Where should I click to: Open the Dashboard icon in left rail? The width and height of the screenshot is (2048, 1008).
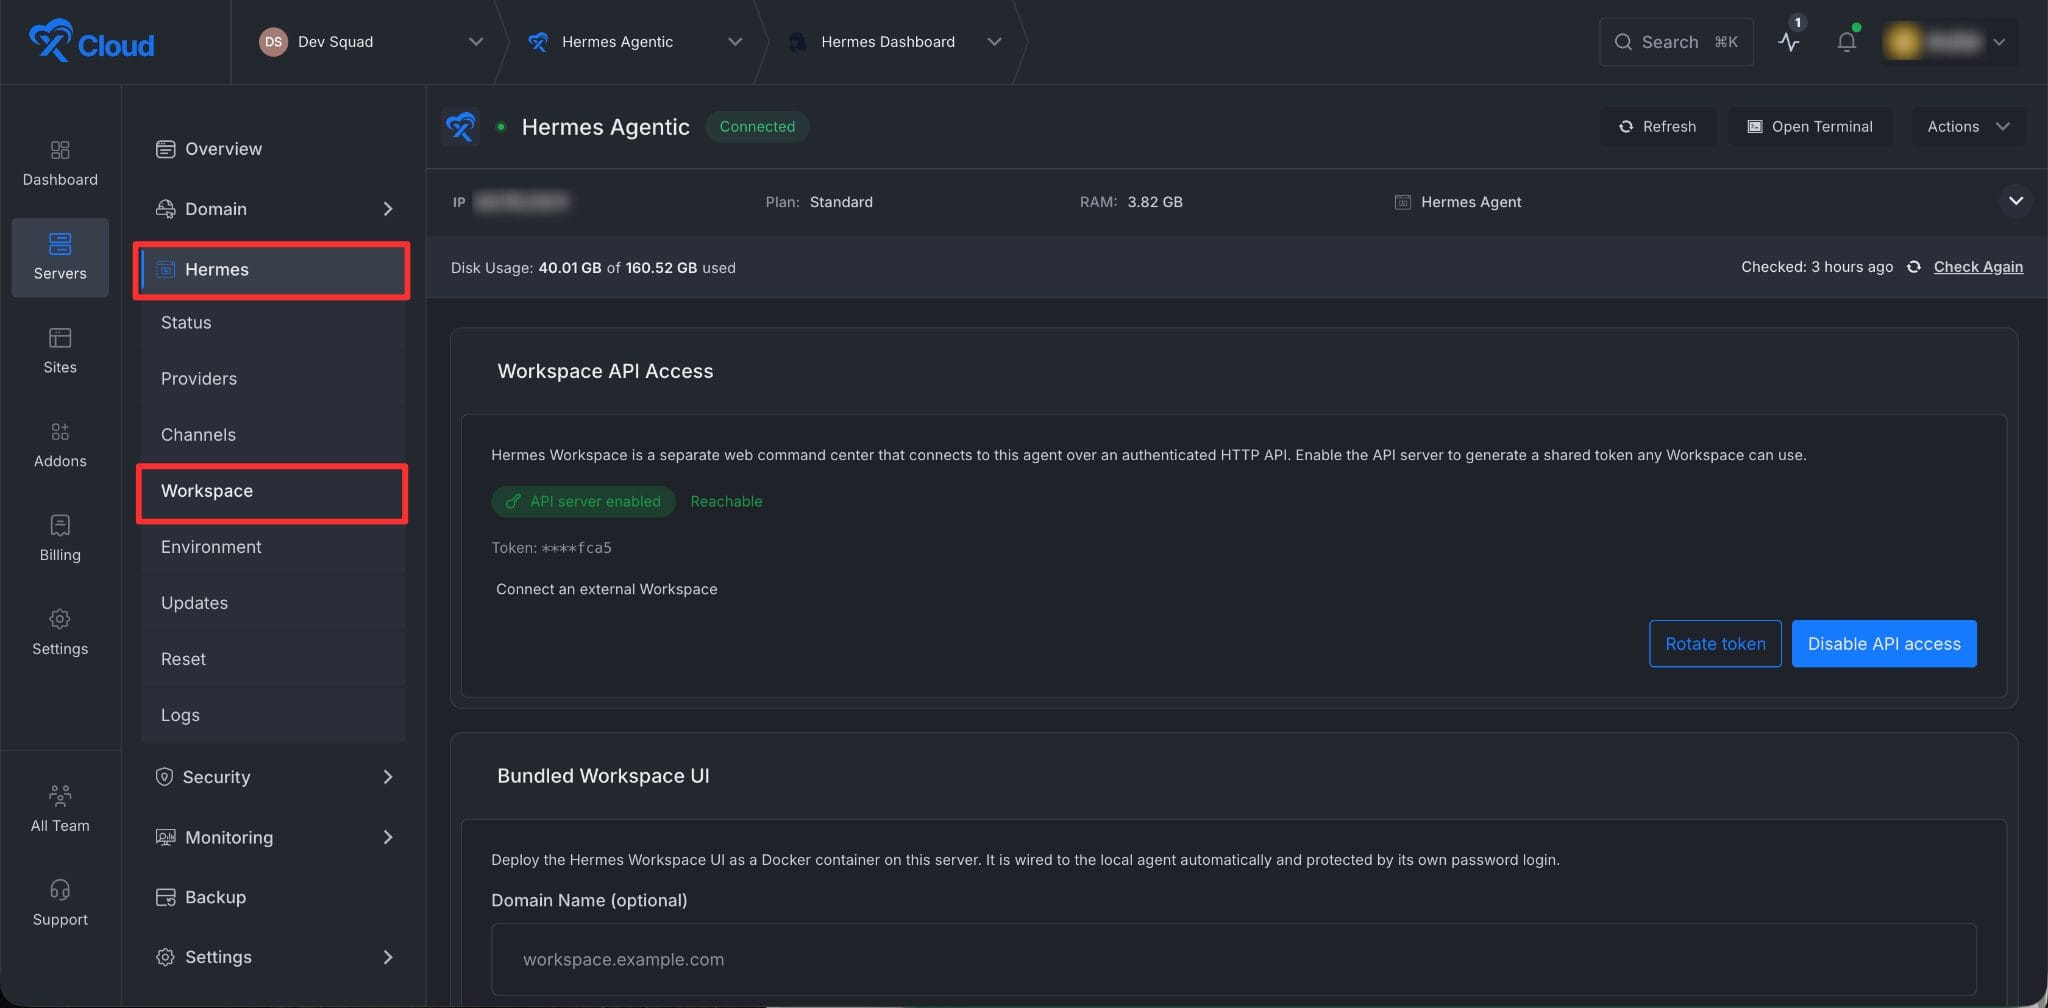click(x=60, y=150)
